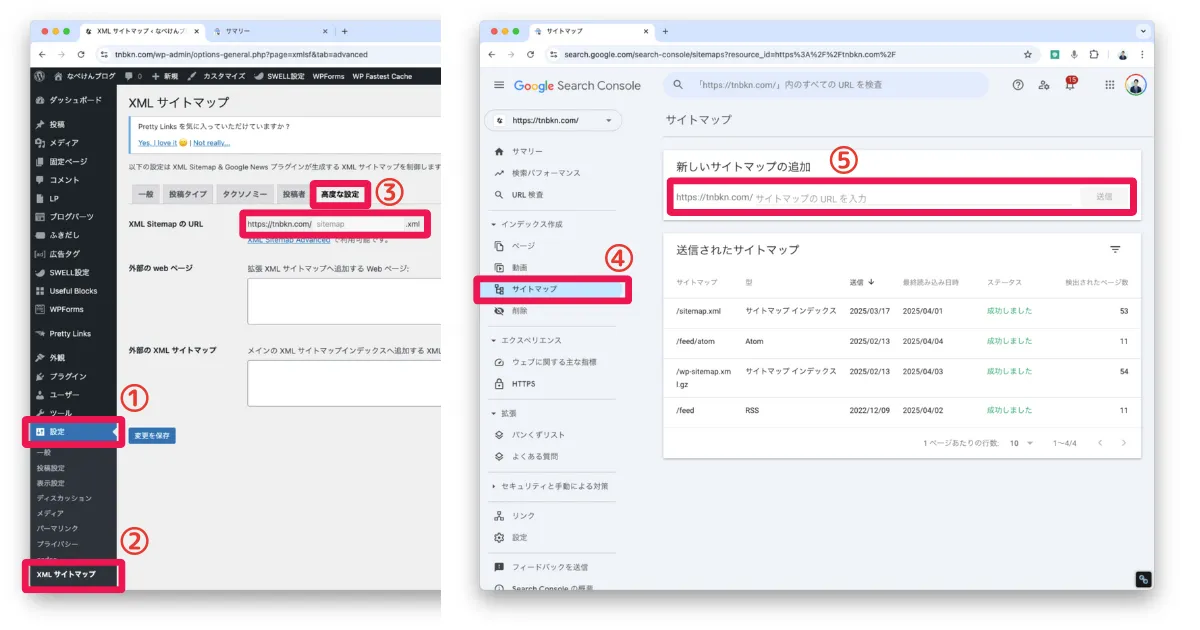Open HTTPS report in Search Console sidebar

click(x=524, y=384)
